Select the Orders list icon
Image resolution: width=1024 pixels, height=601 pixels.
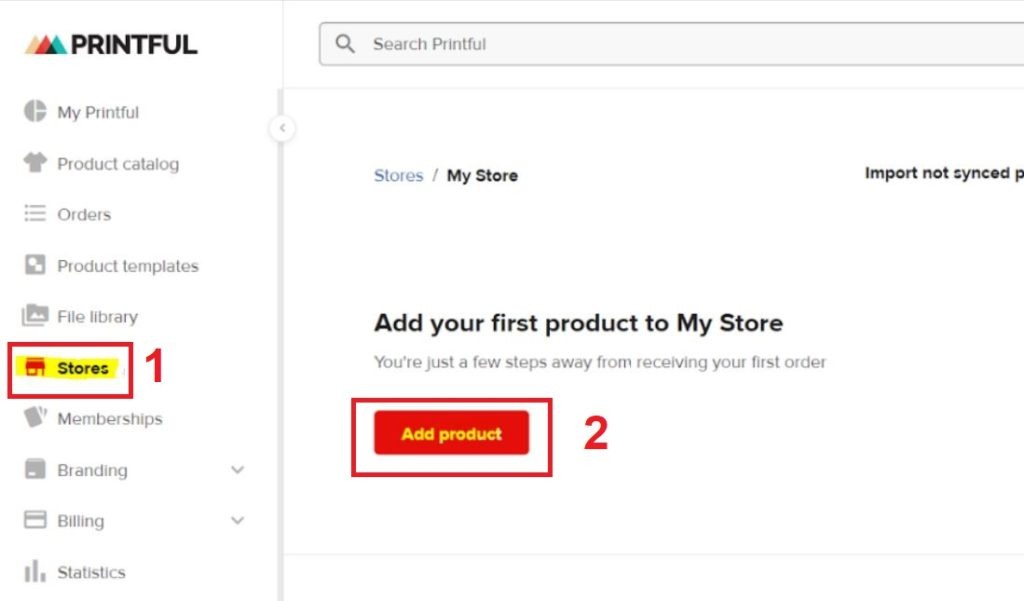pos(35,214)
